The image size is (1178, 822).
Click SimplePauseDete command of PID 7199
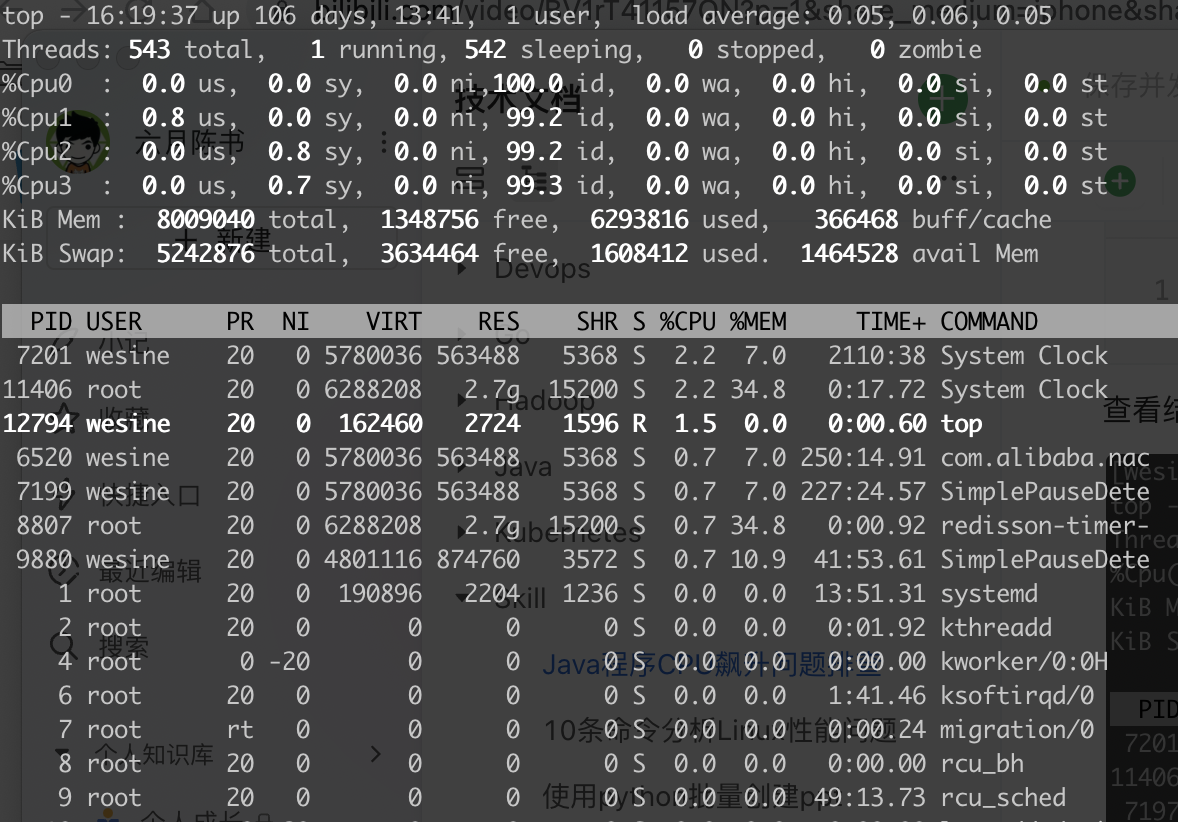[1045, 491]
